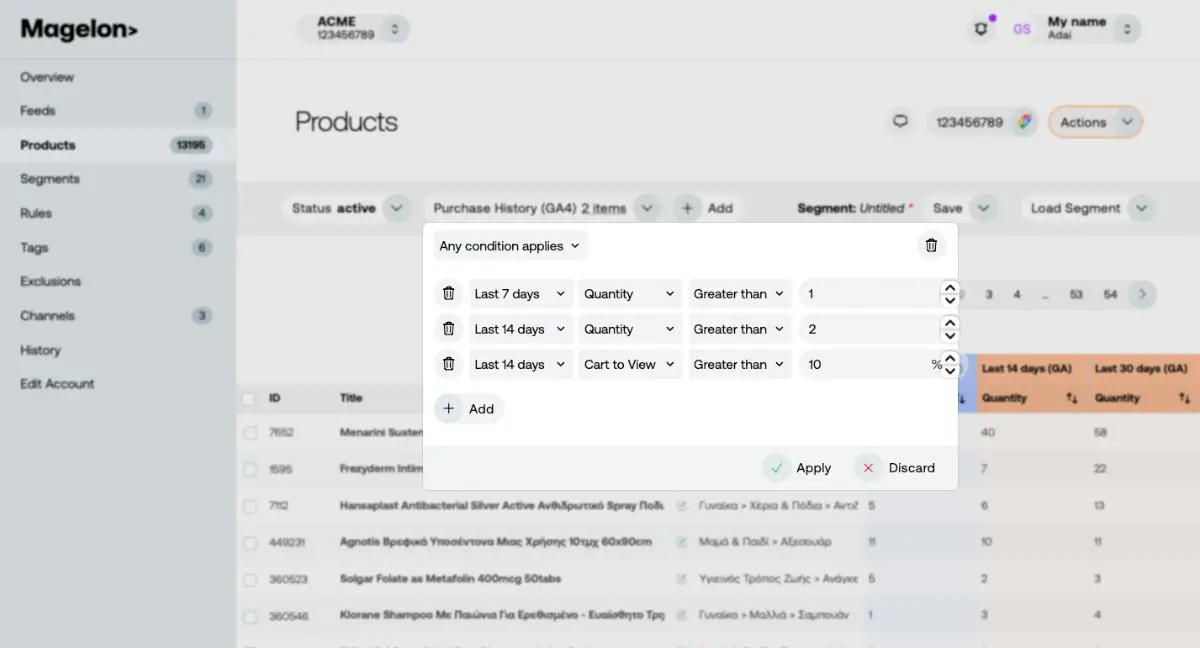1200x648 pixels.
Task: Go to next page arrow in pagination
Action: tap(1142, 294)
